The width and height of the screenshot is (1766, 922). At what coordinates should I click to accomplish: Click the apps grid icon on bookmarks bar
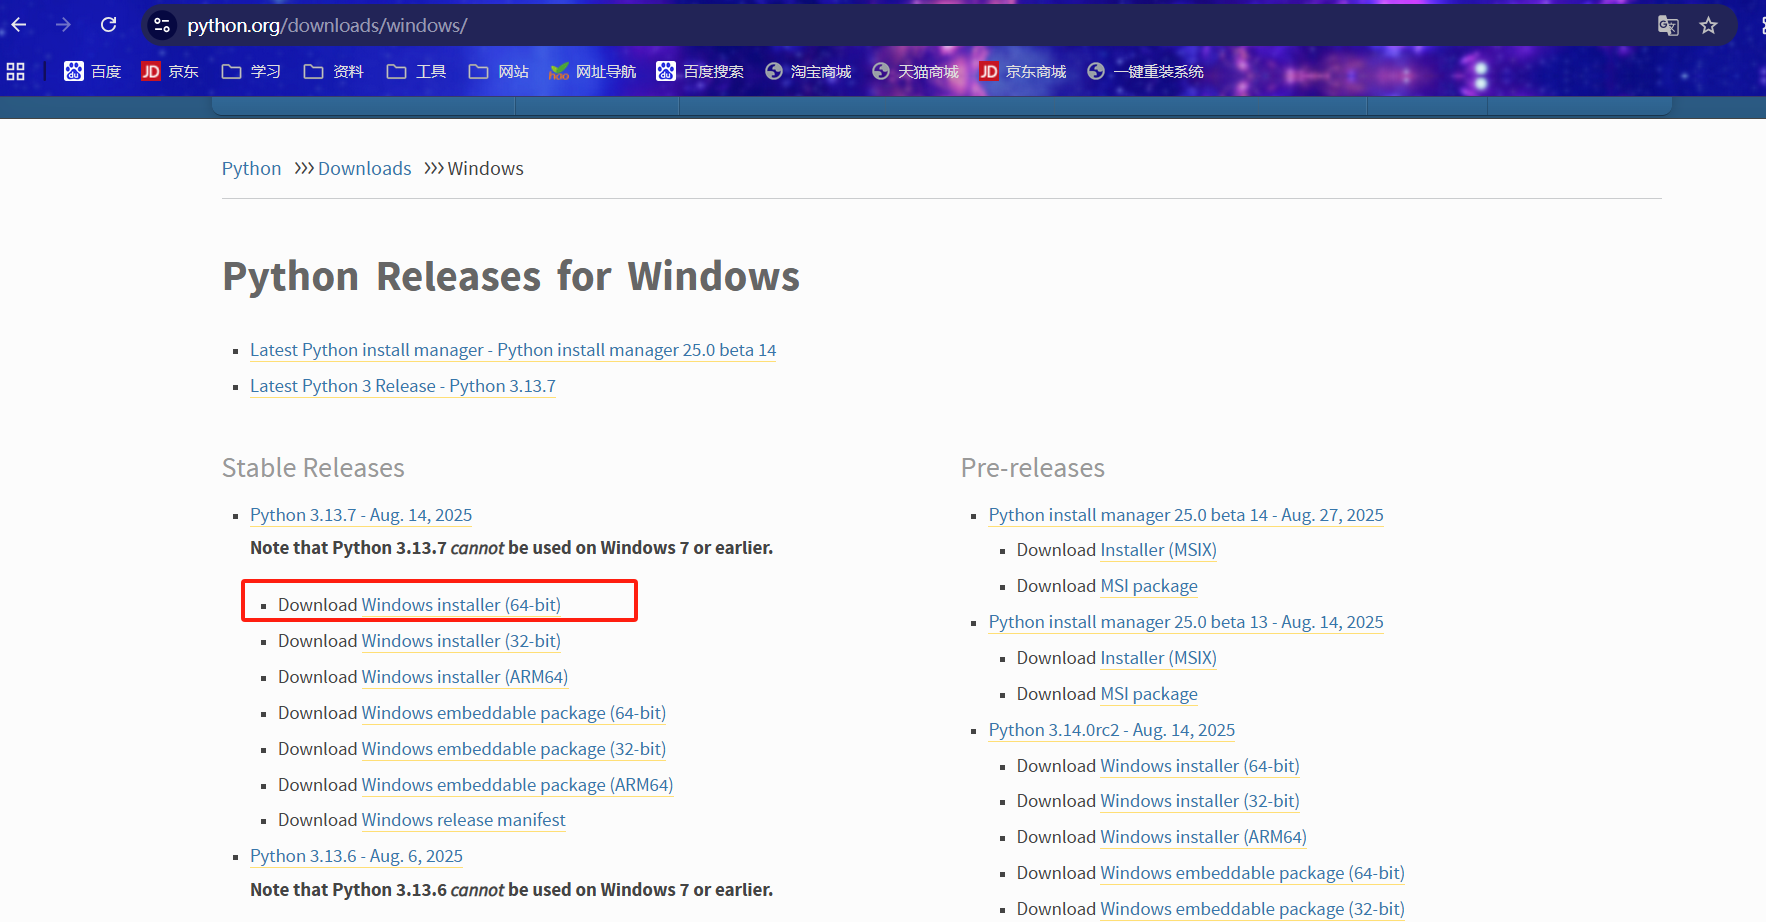click(x=15, y=71)
